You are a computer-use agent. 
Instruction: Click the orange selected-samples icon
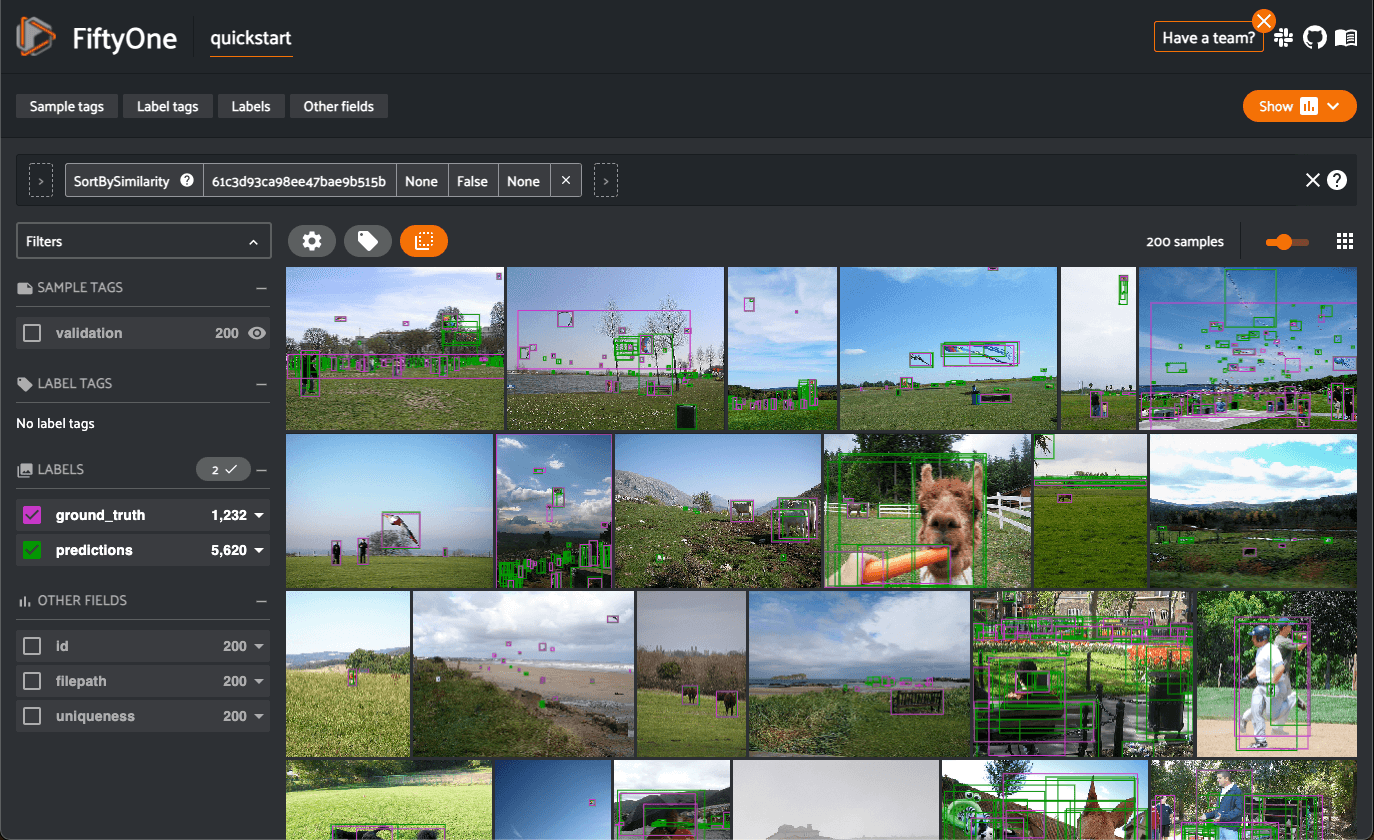coord(423,241)
